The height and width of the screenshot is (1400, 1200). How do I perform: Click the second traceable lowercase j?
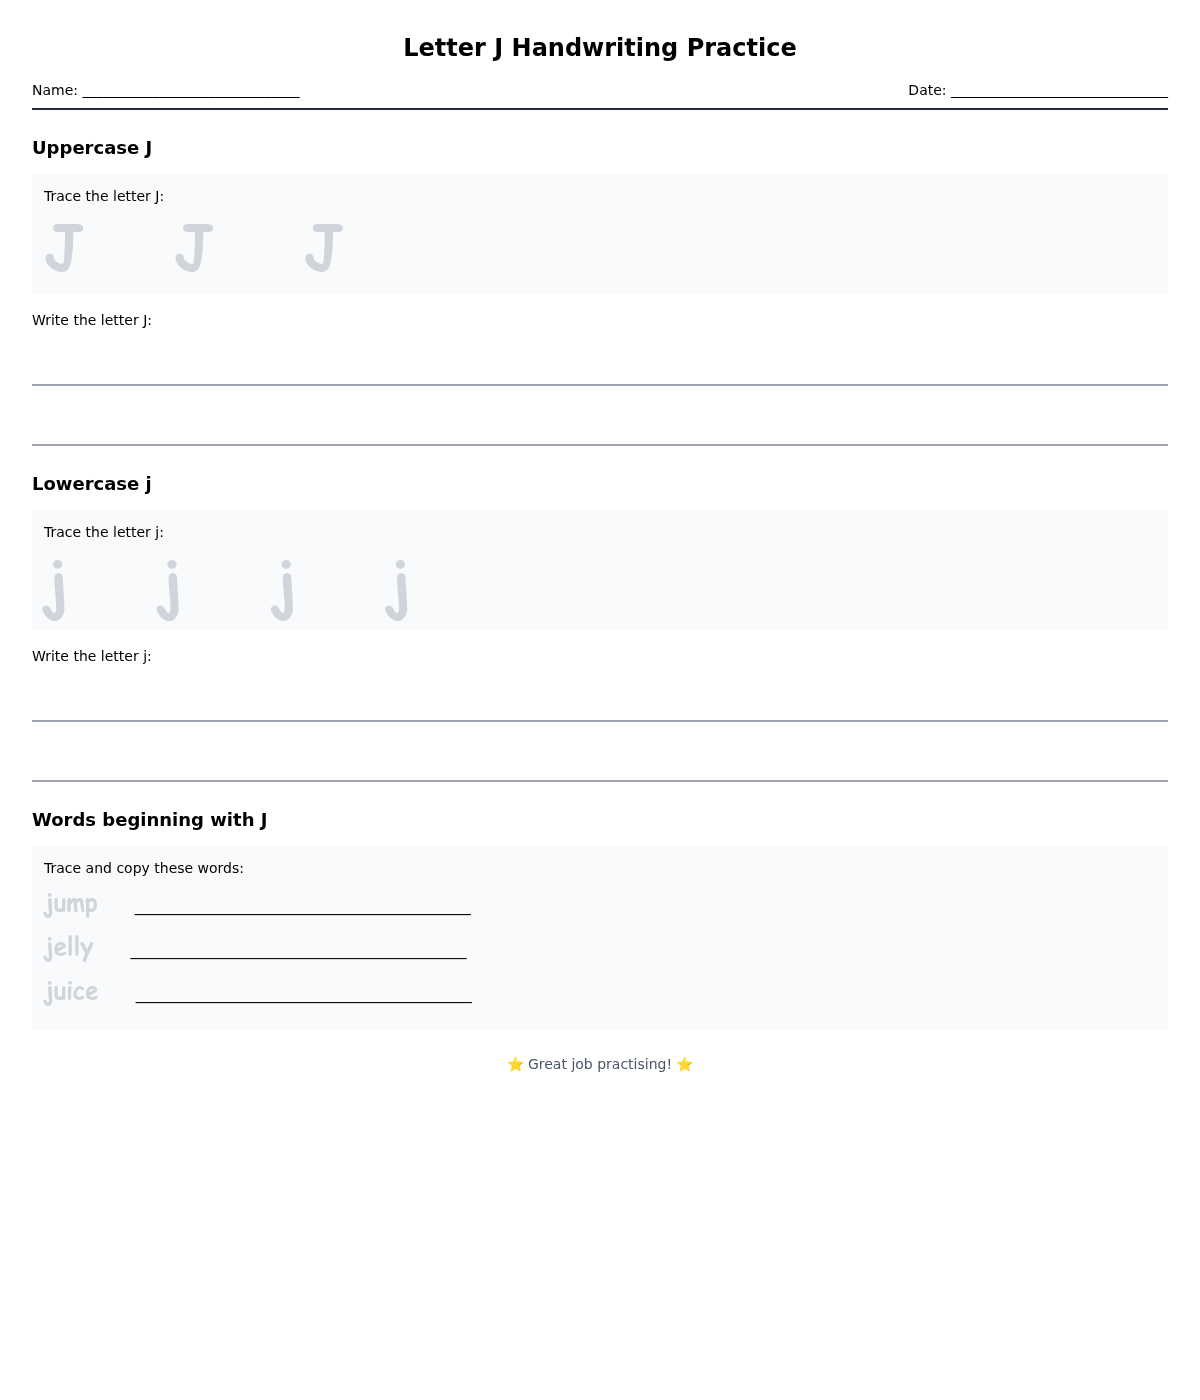coord(169,590)
